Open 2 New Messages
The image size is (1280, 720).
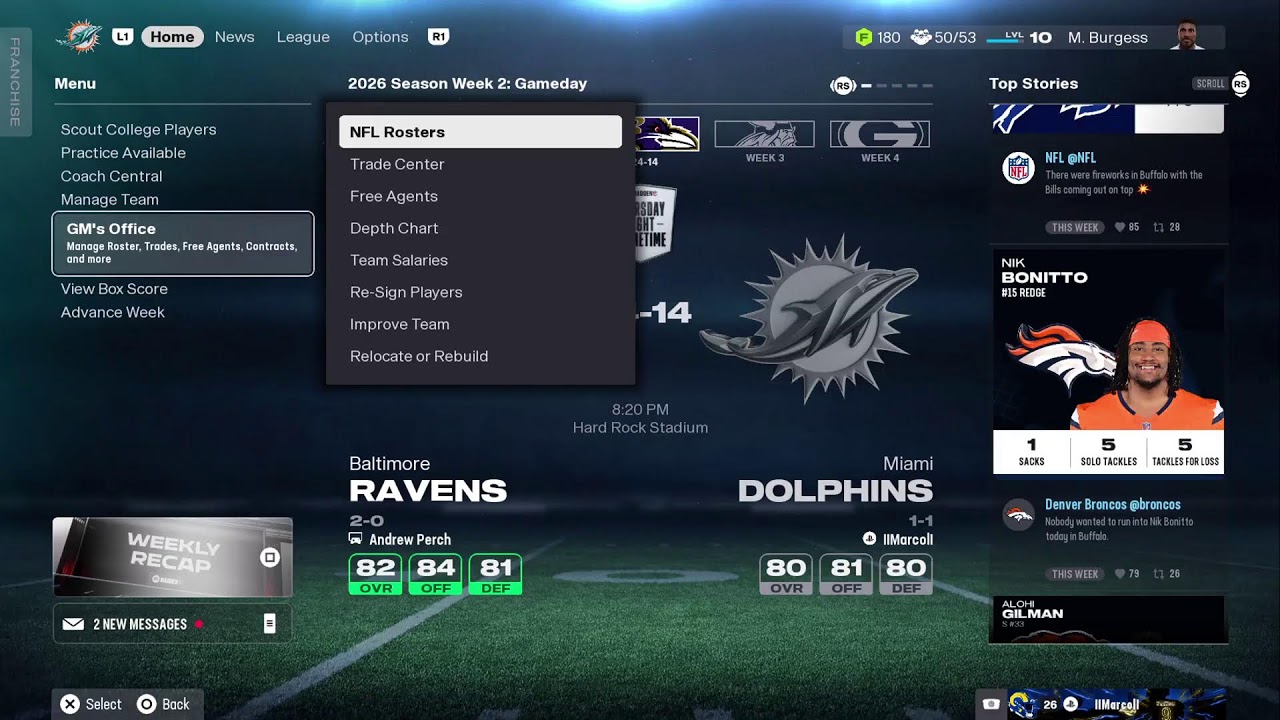point(173,624)
